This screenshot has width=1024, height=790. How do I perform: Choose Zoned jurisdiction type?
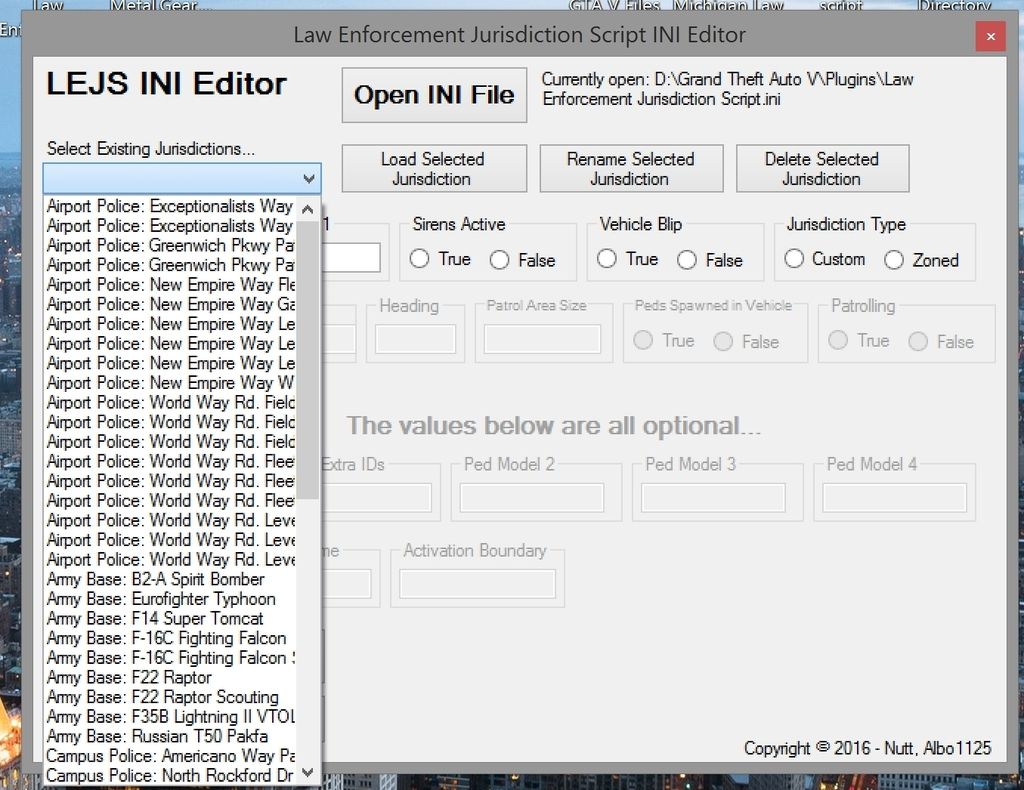[x=894, y=260]
